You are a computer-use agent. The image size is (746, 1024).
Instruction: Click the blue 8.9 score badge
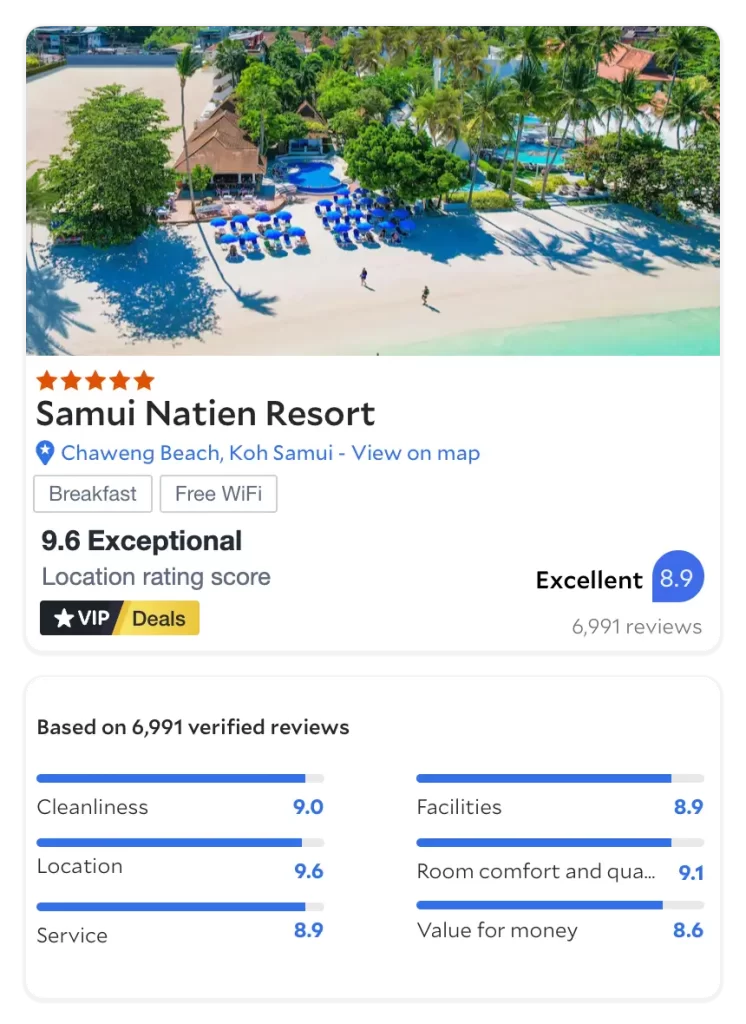(x=677, y=577)
